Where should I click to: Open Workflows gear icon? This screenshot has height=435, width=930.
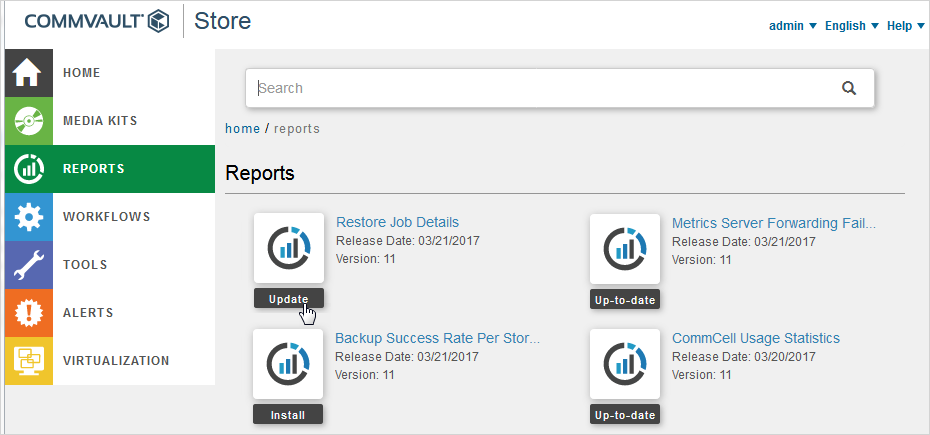(x=28, y=217)
